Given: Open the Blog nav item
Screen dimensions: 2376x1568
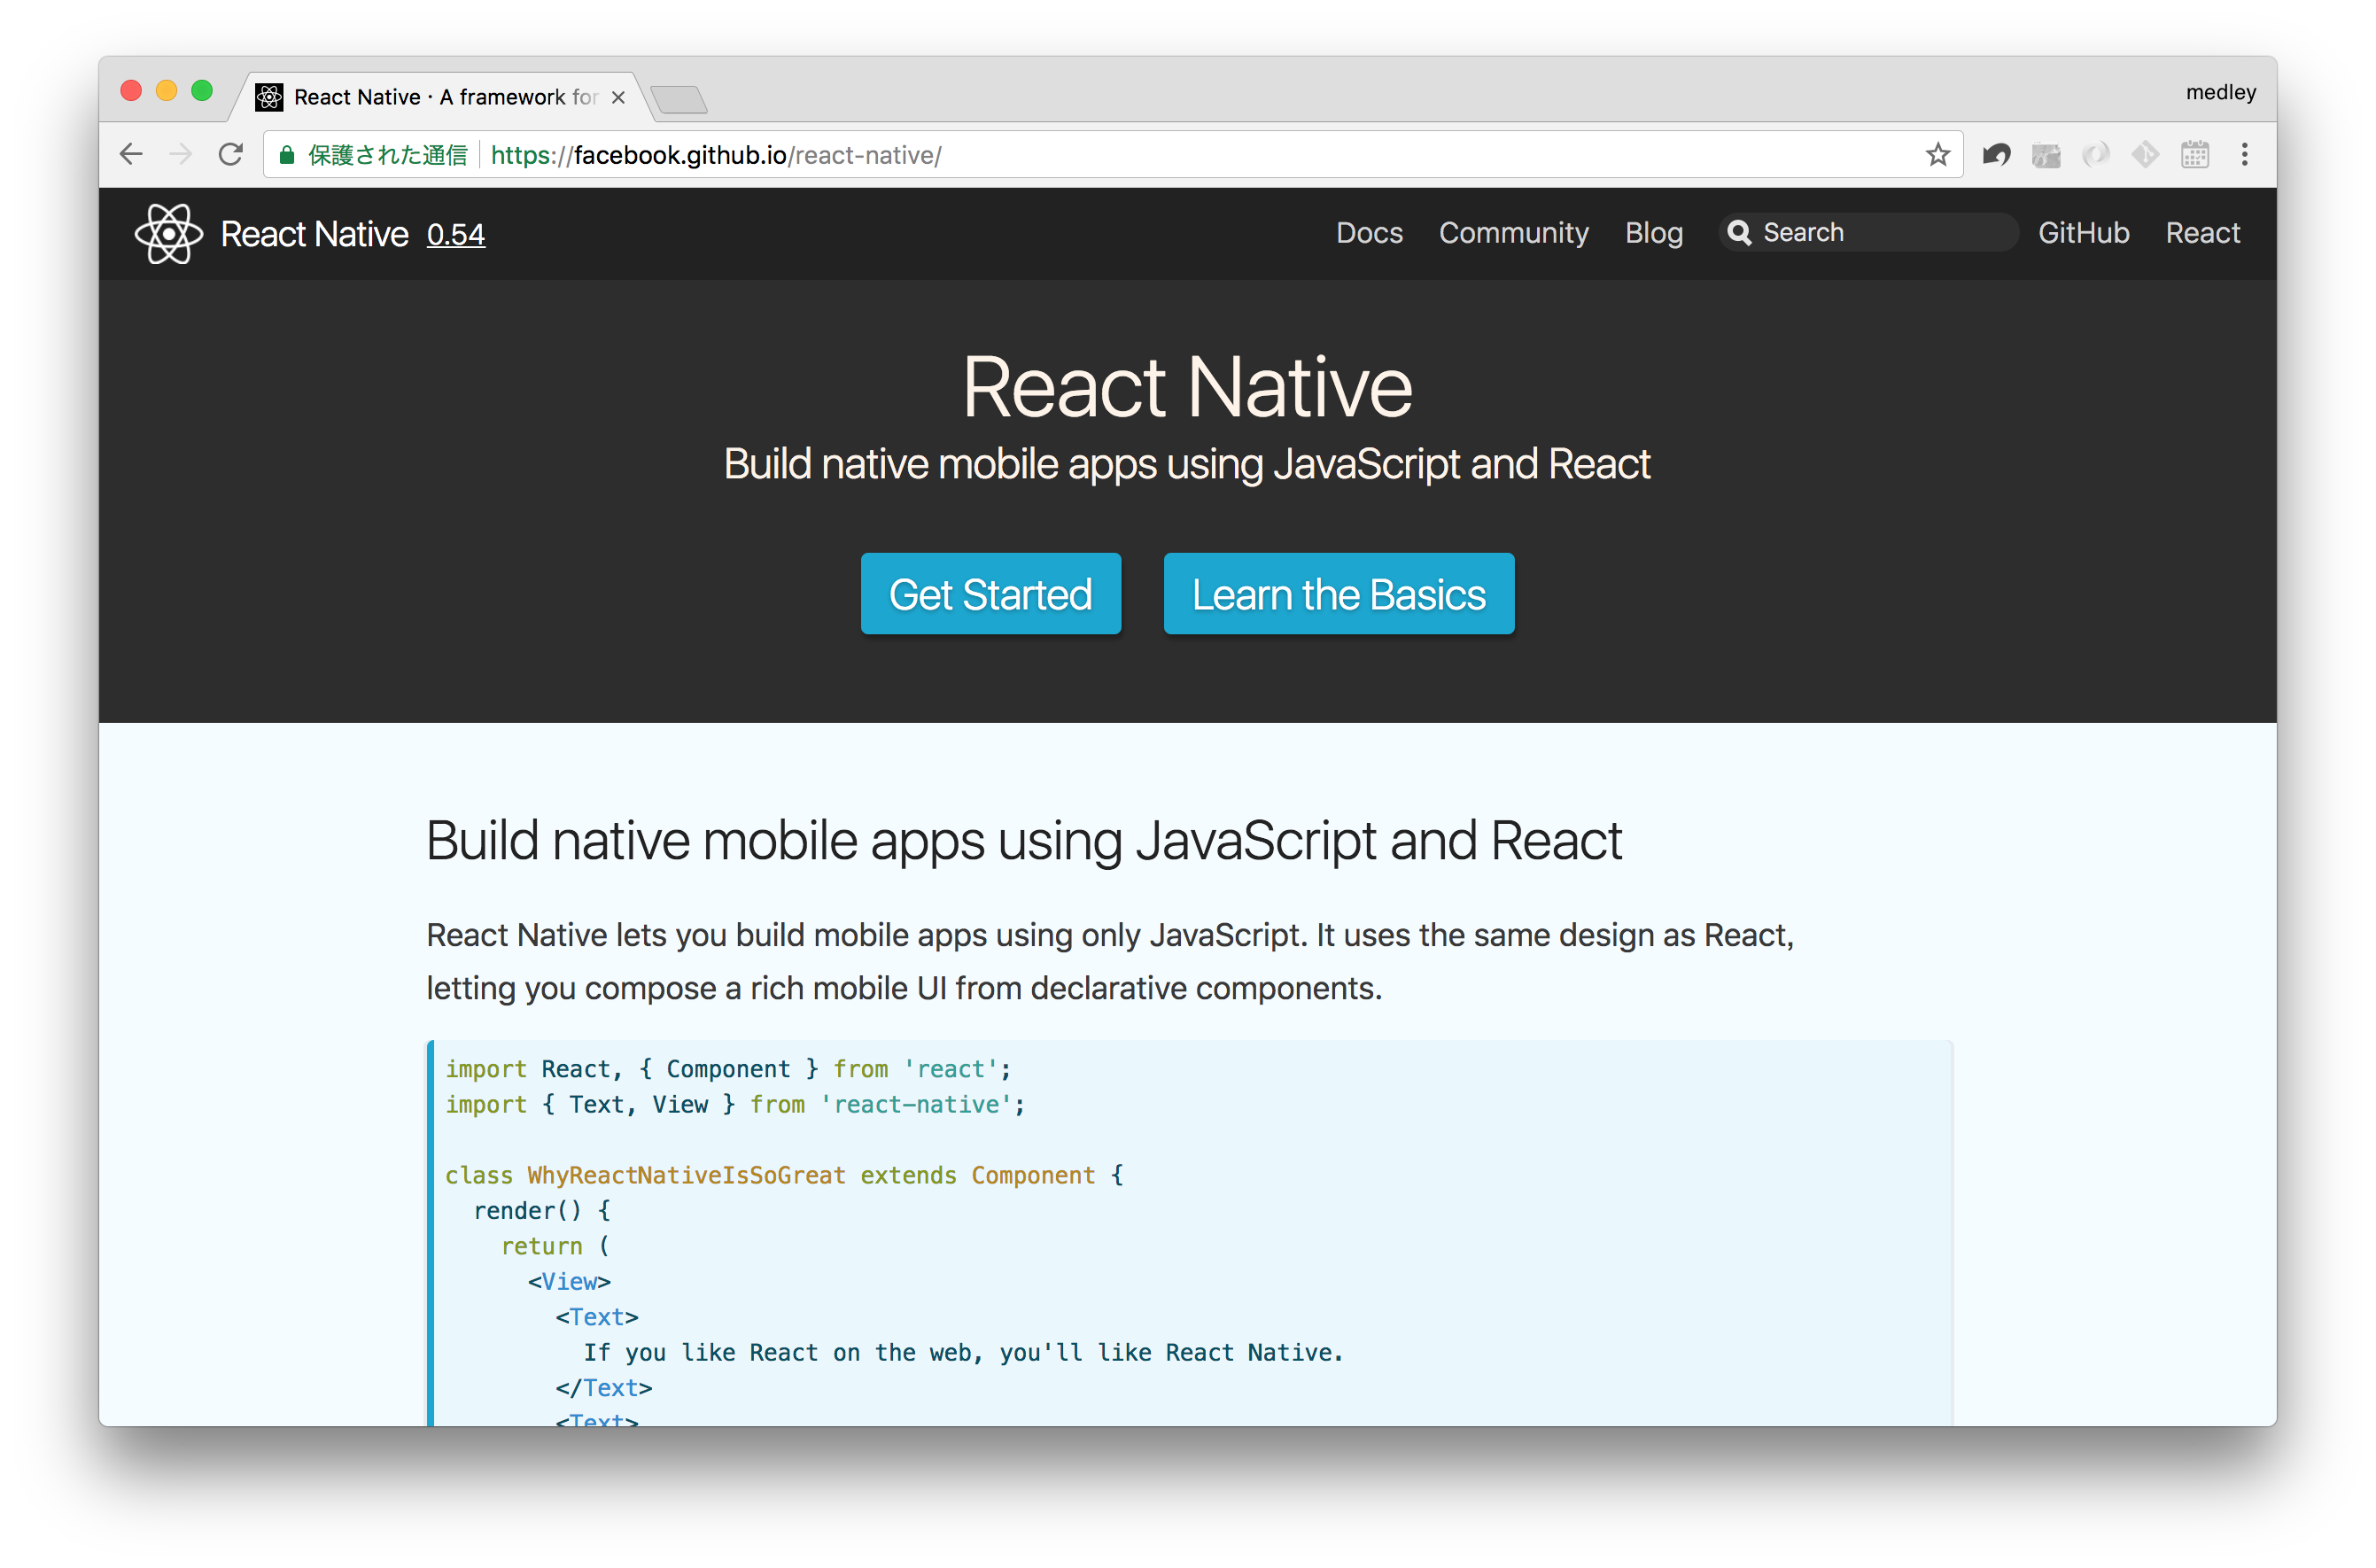Looking at the screenshot, I should click(x=1653, y=233).
